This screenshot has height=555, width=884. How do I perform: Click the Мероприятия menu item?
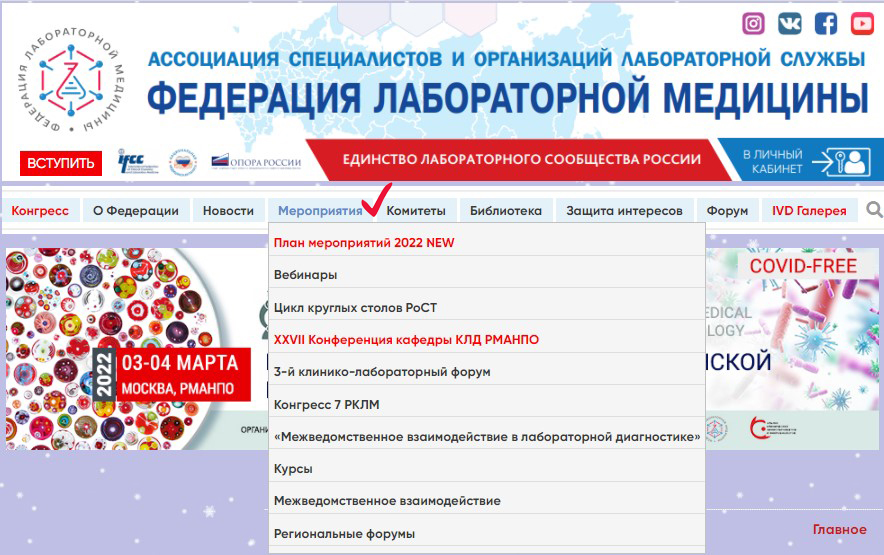coord(320,210)
